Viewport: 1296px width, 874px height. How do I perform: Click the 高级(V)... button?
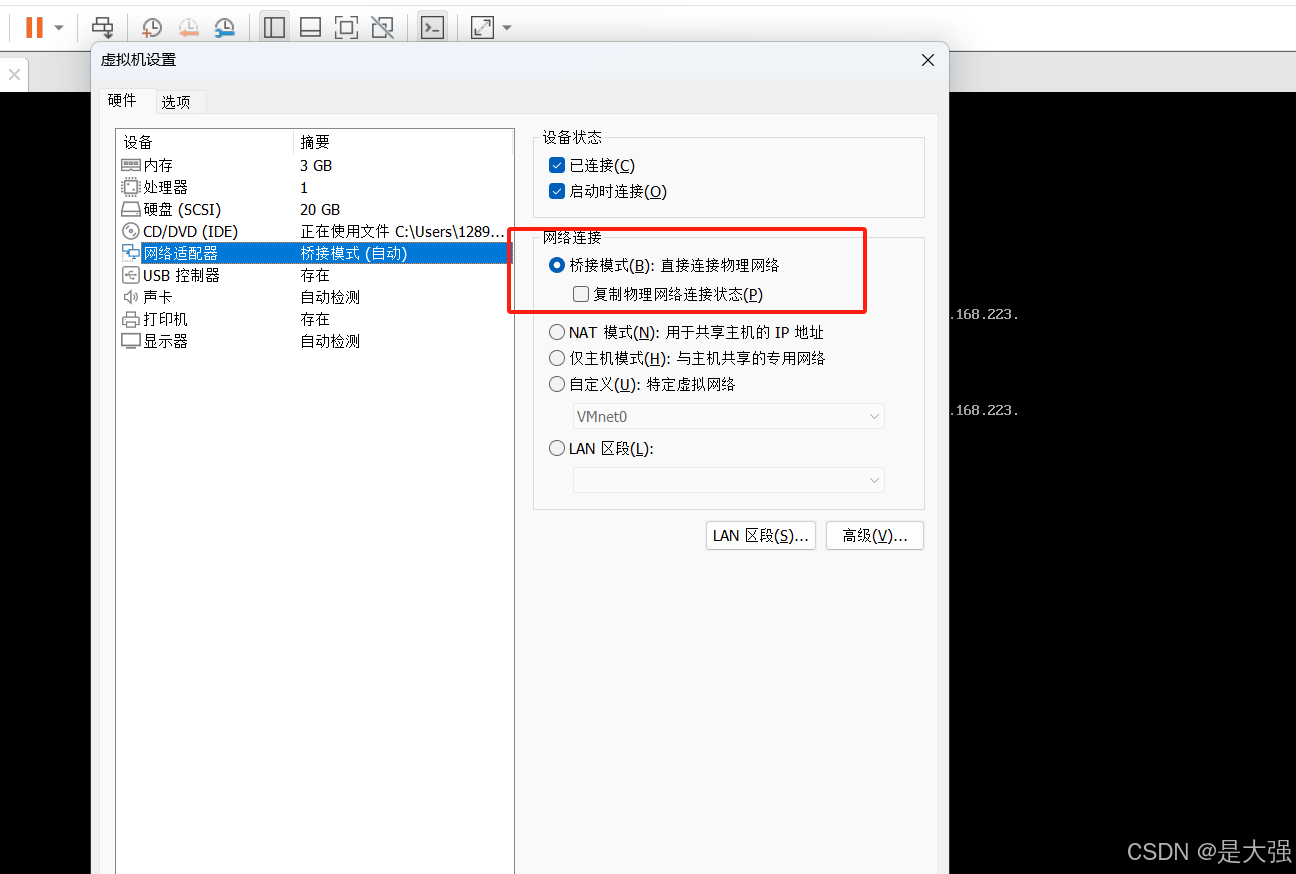pyautogui.click(x=875, y=535)
